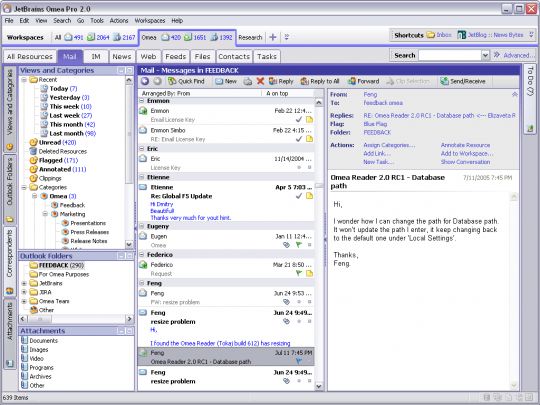This screenshot has height=405, width=540.
Task: Click inside the Search input field
Action: [450, 55]
